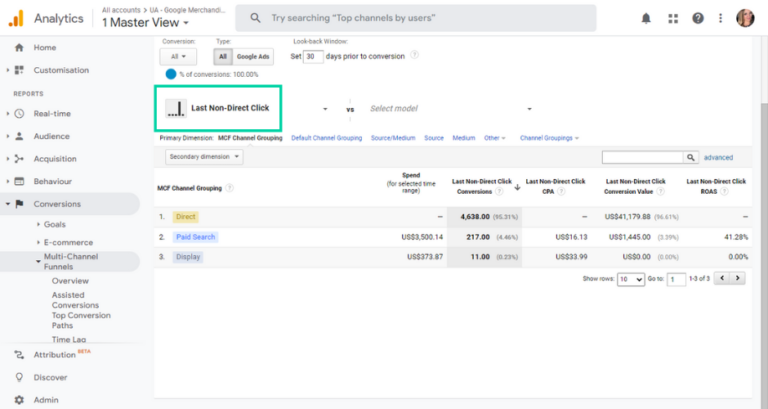Open Real-time reports
Image resolution: width=768 pixels, height=409 pixels.
[52, 114]
